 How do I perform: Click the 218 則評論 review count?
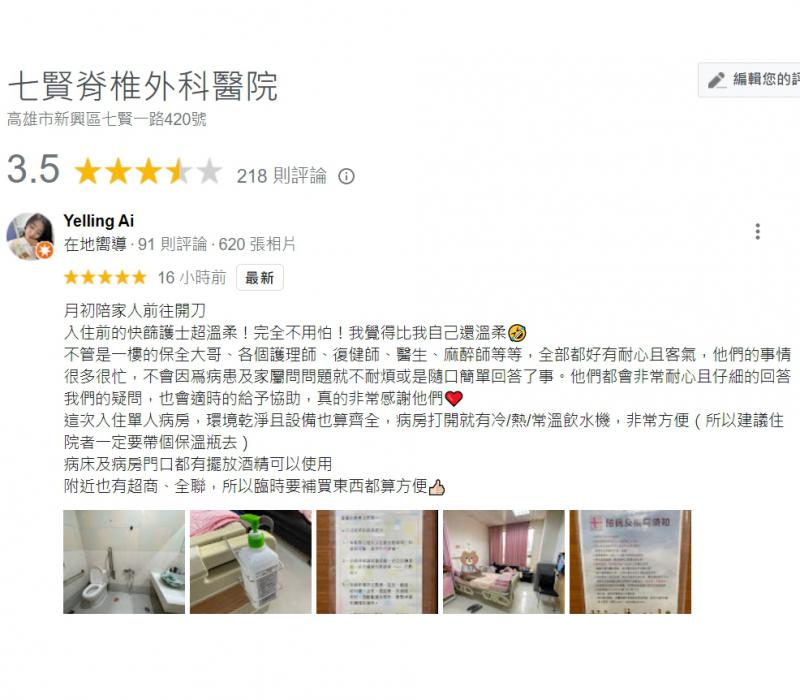tap(282, 176)
